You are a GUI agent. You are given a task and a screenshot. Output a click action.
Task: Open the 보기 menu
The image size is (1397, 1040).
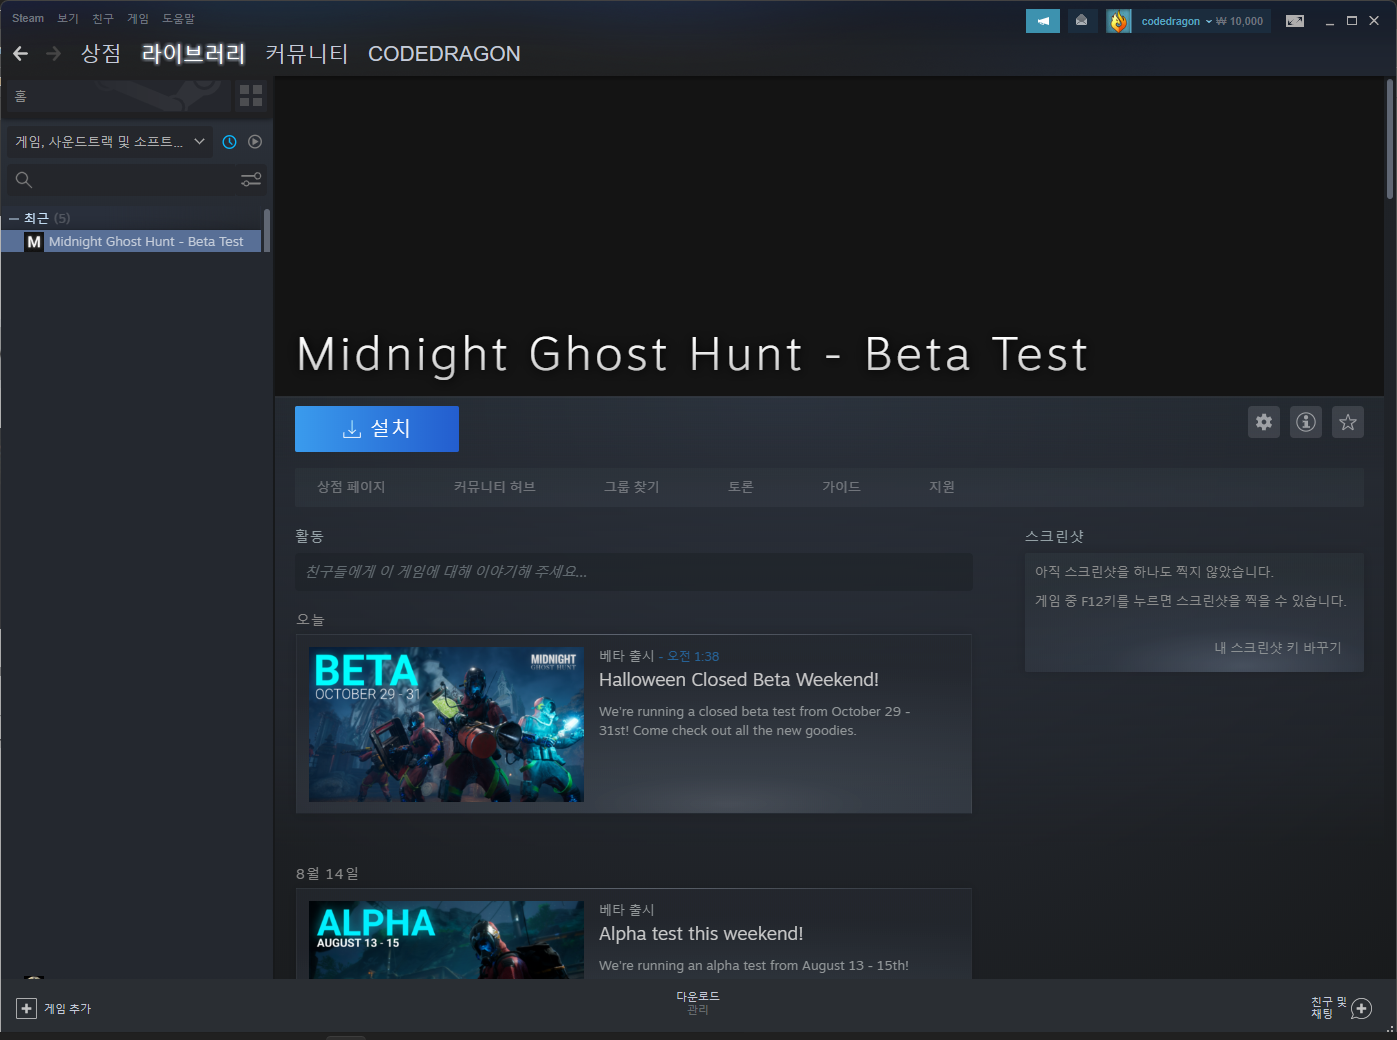pos(68,18)
